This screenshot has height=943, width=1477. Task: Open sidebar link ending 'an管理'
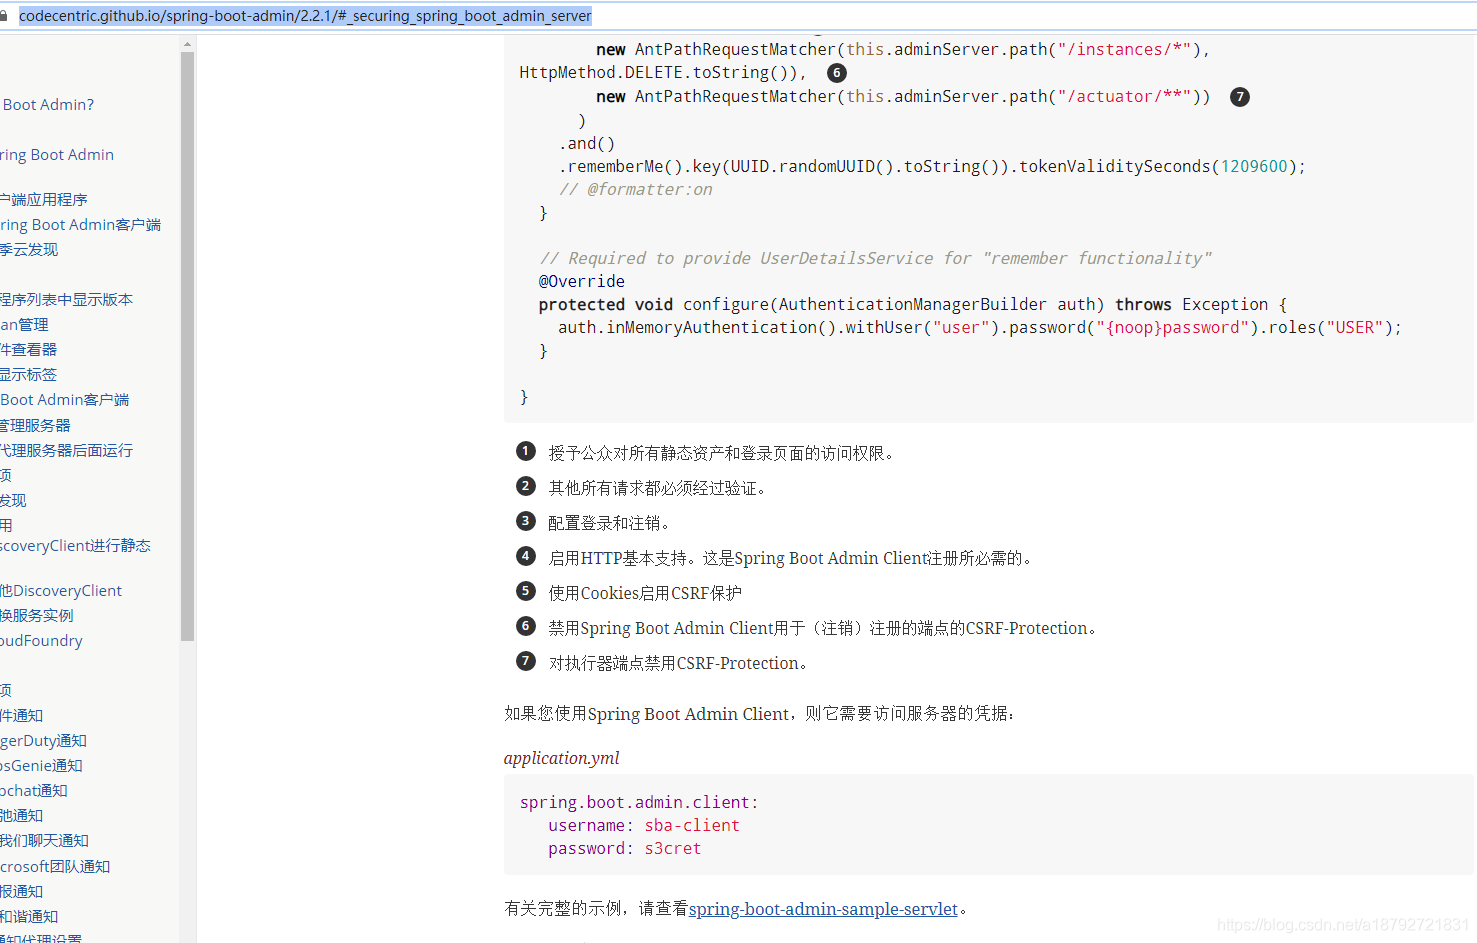[24, 325]
